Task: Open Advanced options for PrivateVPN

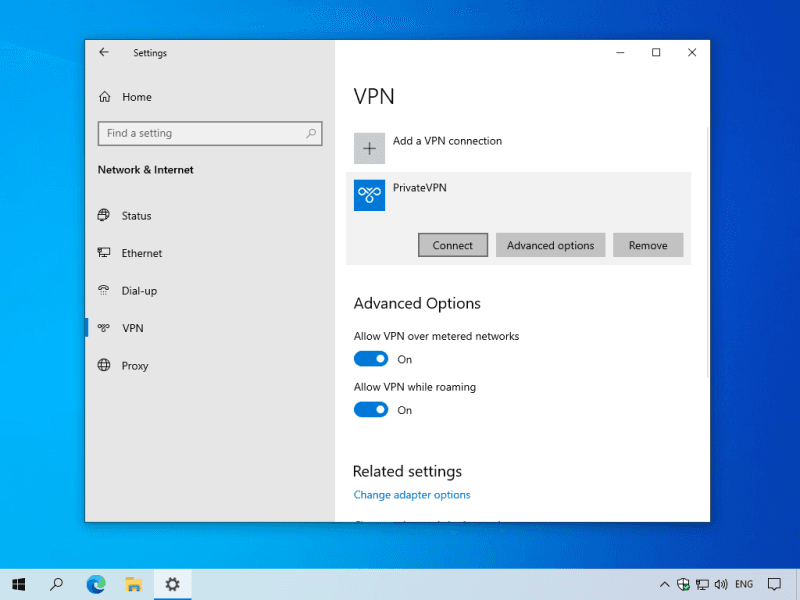Action: point(550,245)
